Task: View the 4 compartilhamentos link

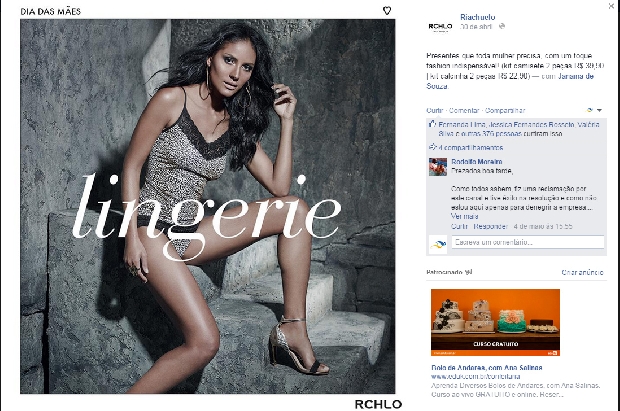Action: (x=471, y=148)
